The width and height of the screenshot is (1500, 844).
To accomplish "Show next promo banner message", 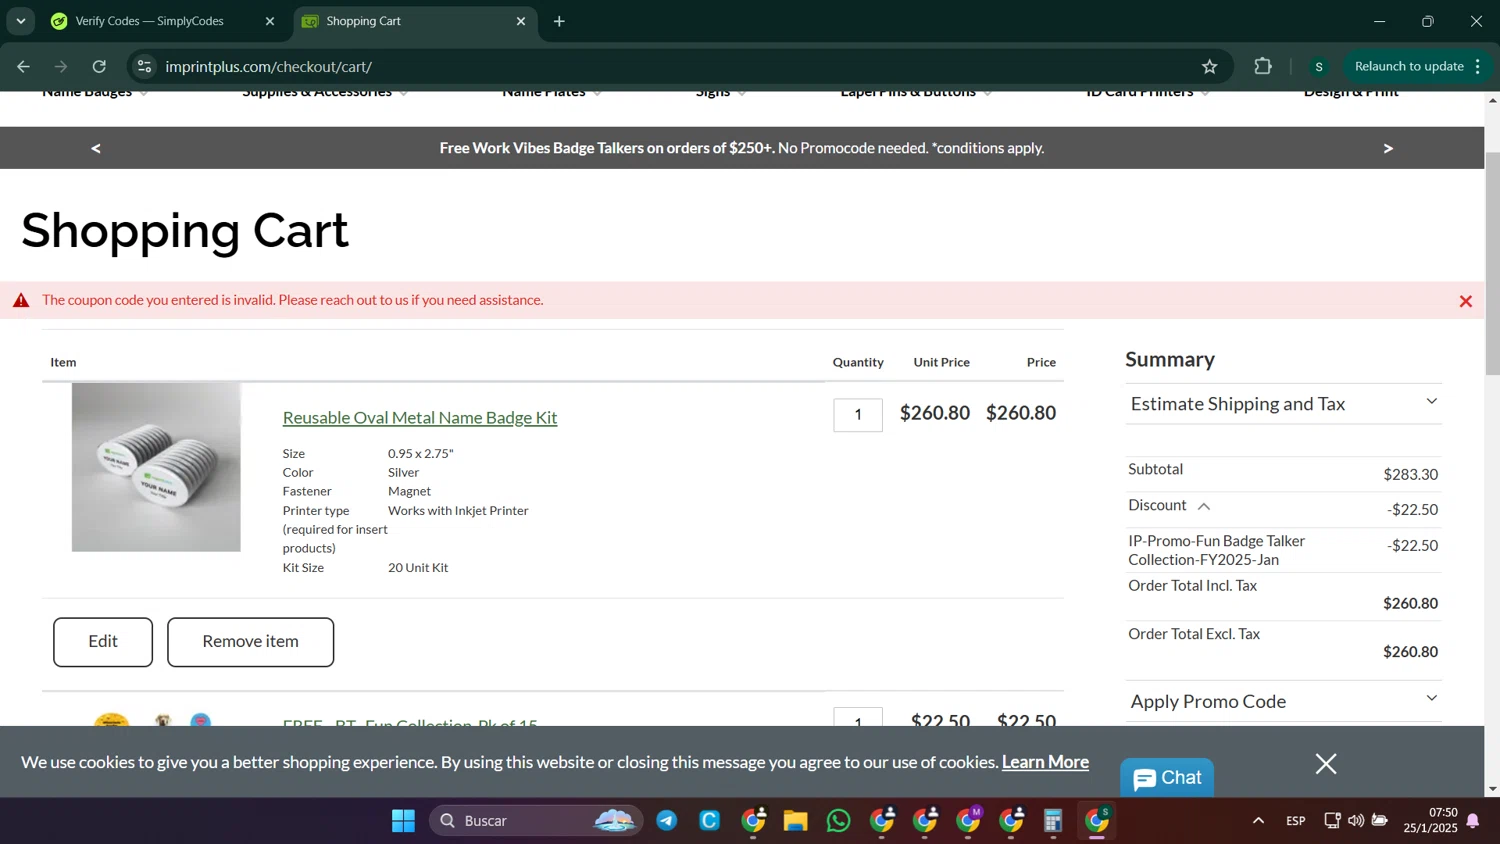I will pyautogui.click(x=1387, y=148).
